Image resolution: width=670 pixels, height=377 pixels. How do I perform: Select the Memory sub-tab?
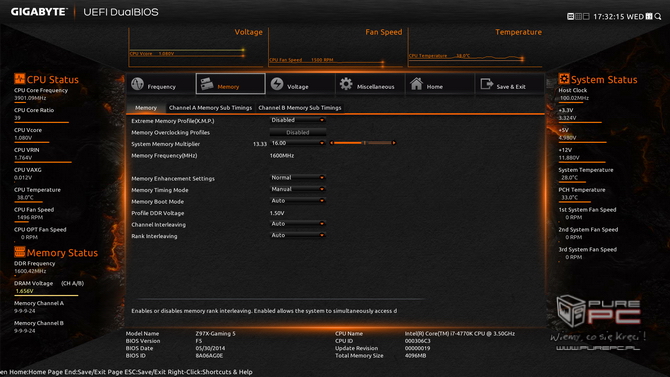coord(146,108)
